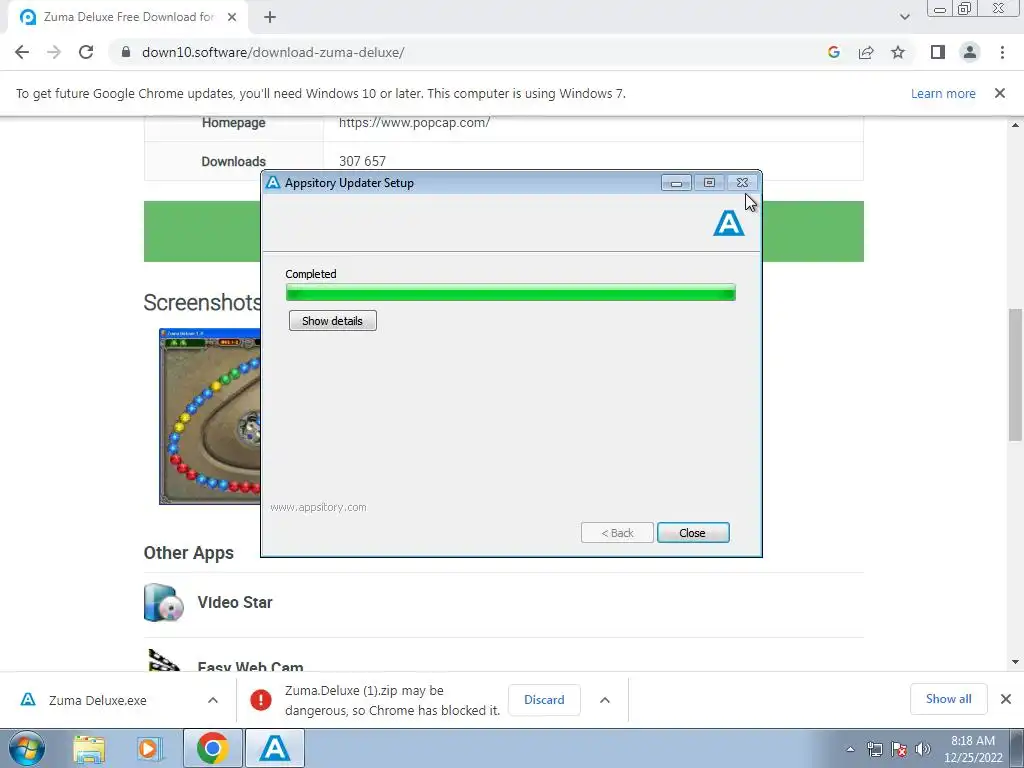Click the red danger warning icon
1024x768 pixels.
coord(261,700)
